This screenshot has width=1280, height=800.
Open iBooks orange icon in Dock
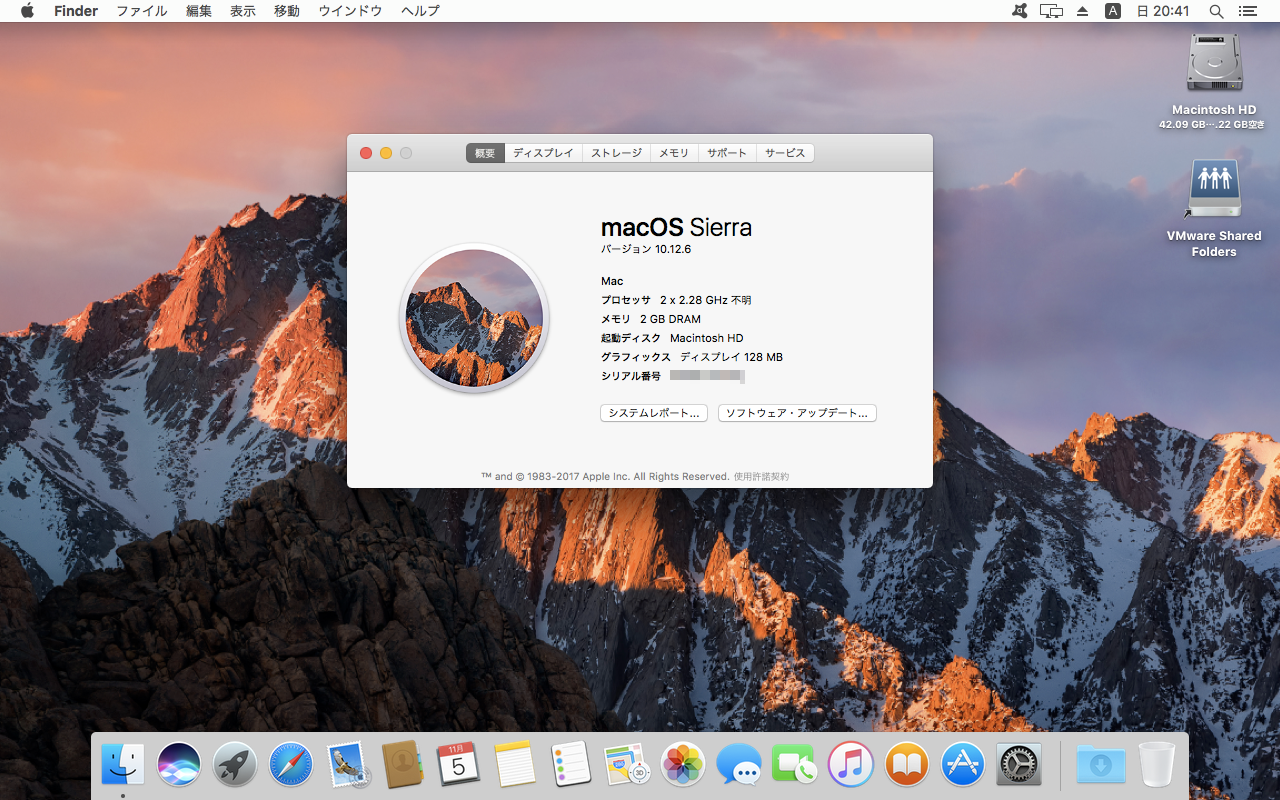[x=907, y=765]
